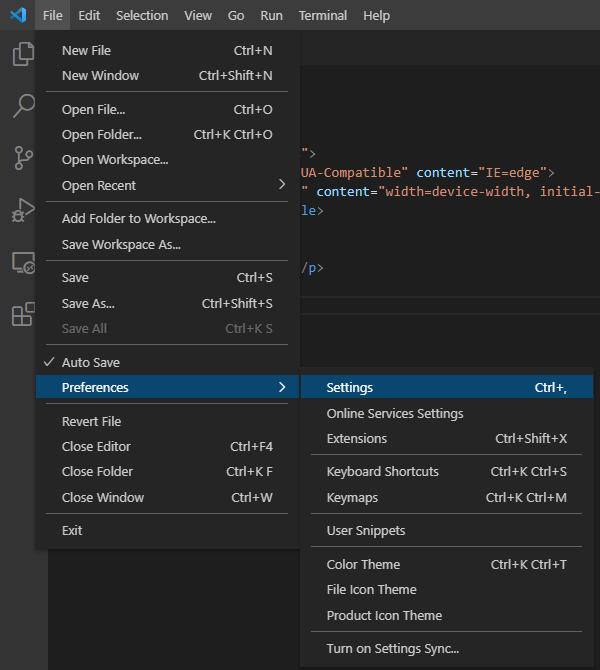Expand the Open Recent submenu arrow
The width and height of the screenshot is (600, 670).
click(x=282, y=185)
